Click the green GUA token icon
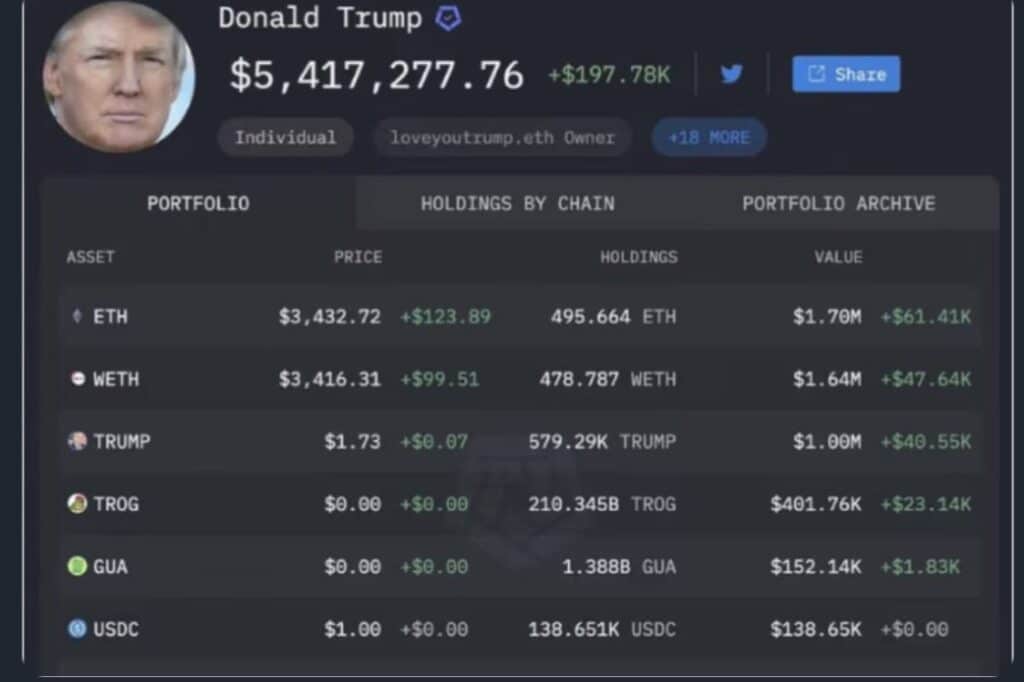The image size is (1024, 682). [x=77, y=566]
